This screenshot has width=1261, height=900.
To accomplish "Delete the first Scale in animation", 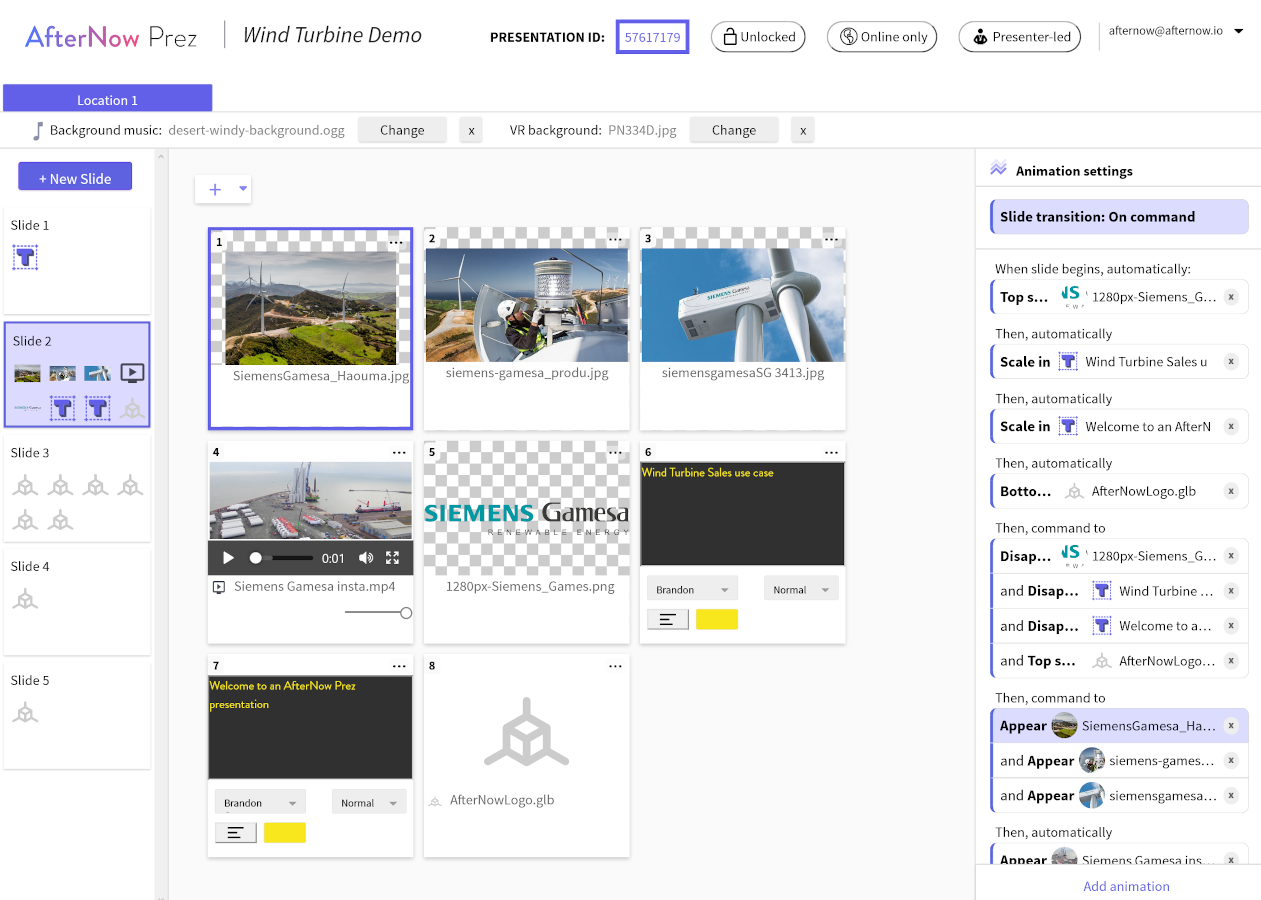I will [x=1231, y=362].
